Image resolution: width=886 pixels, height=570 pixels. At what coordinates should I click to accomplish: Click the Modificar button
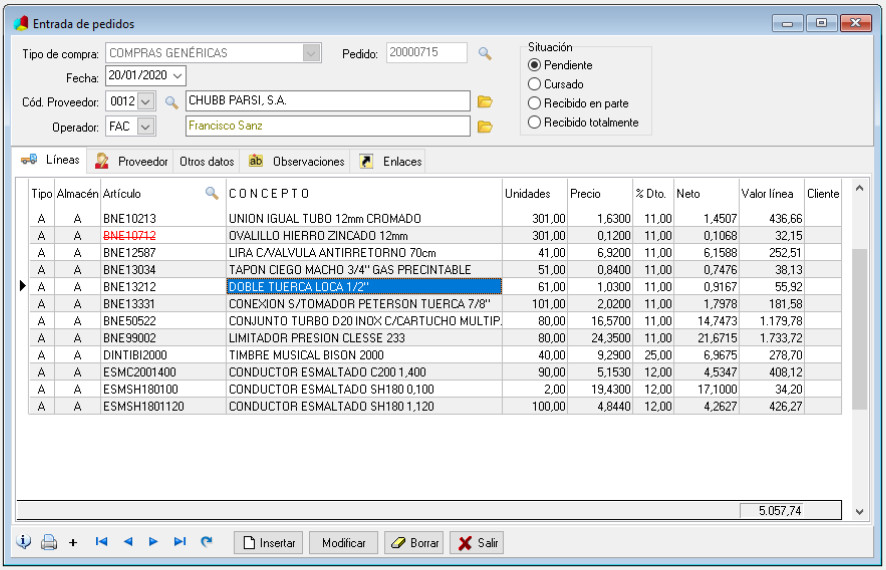click(x=344, y=543)
